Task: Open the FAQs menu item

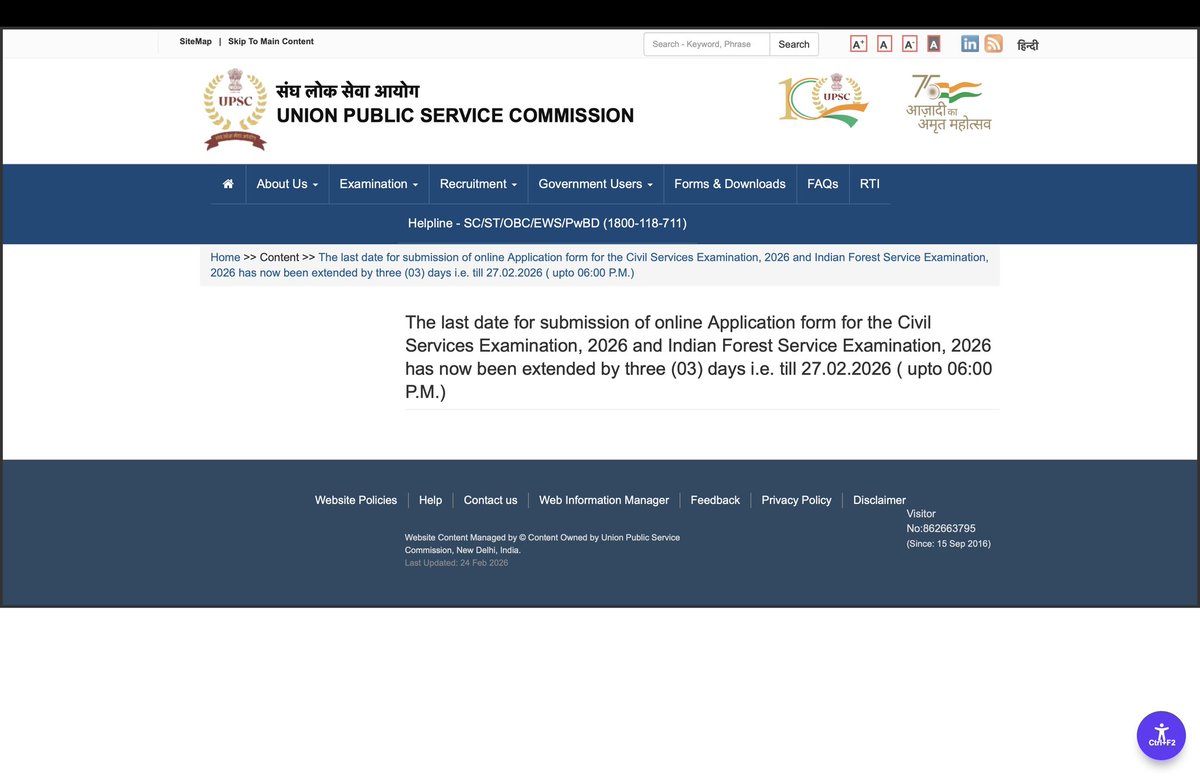Action: pyautogui.click(x=823, y=184)
